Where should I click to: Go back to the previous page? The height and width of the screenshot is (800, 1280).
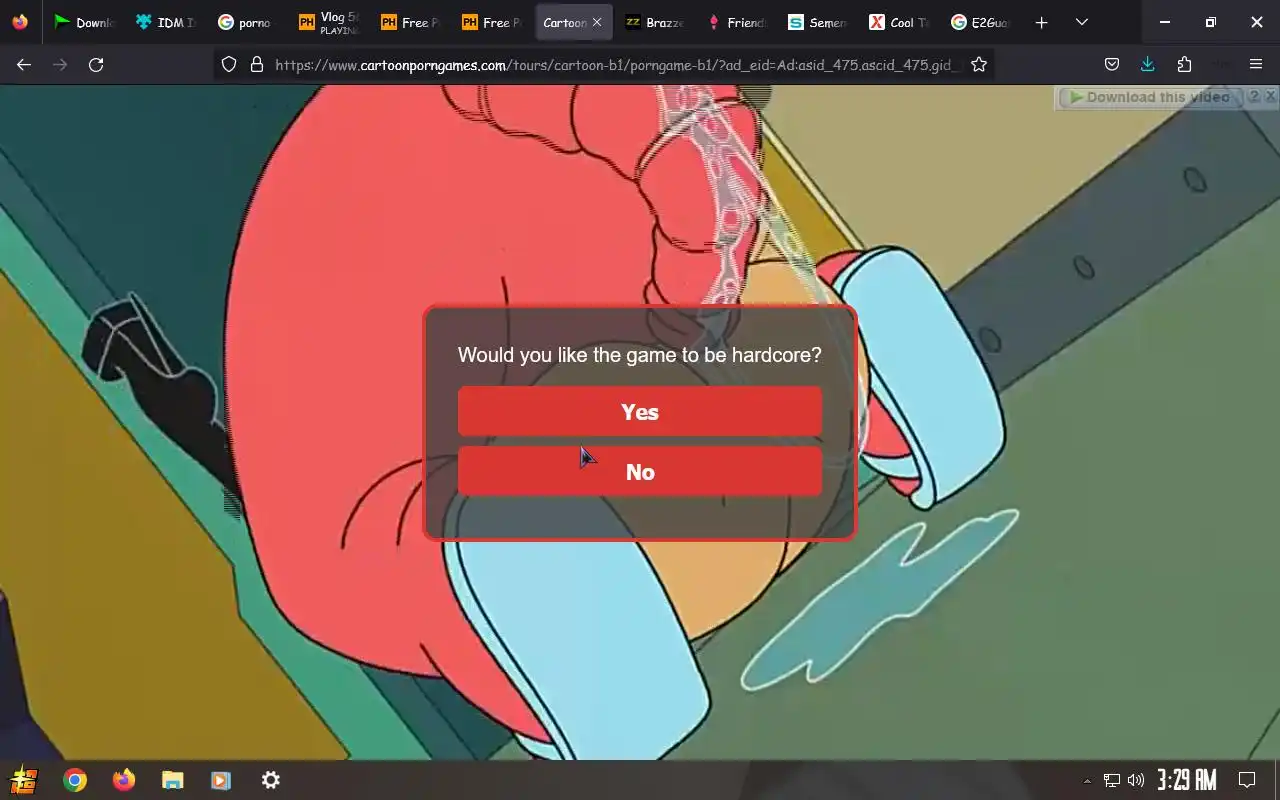[24, 64]
